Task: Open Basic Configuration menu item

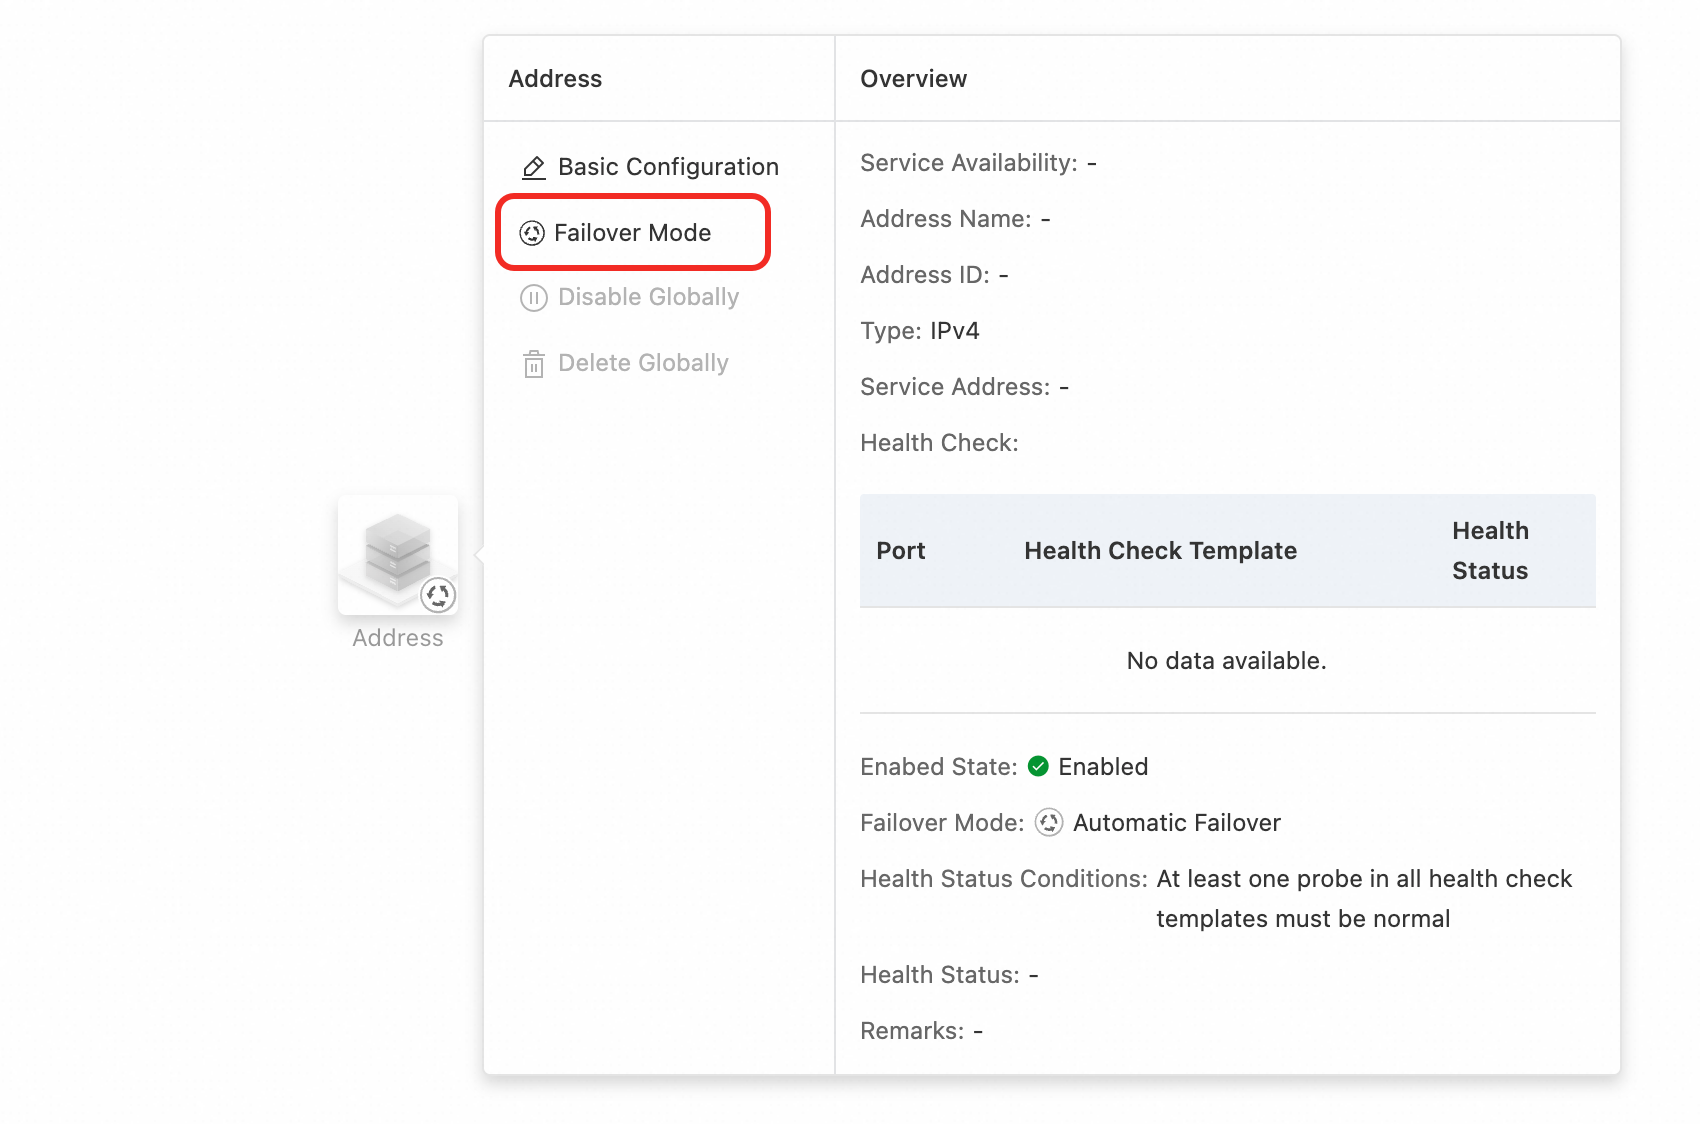Action: coord(650,167)
